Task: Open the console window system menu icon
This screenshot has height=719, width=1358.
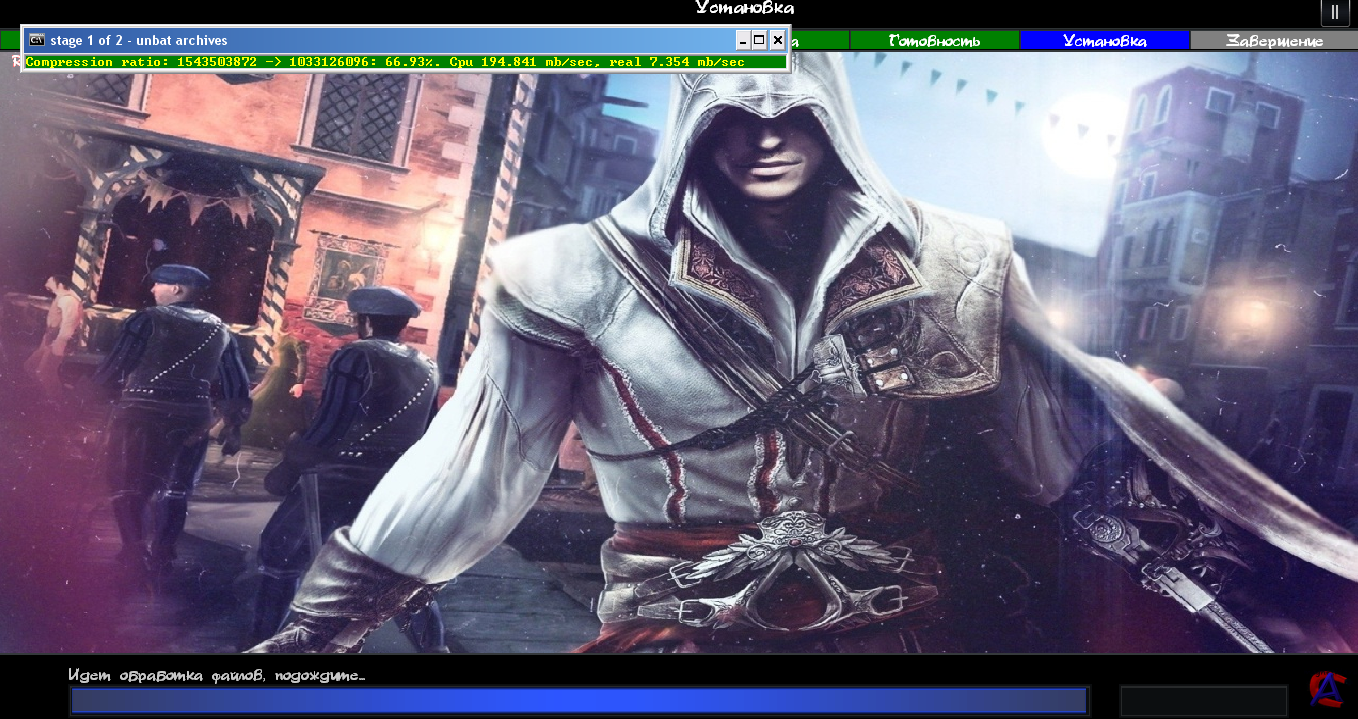Action: pos(37,41)
